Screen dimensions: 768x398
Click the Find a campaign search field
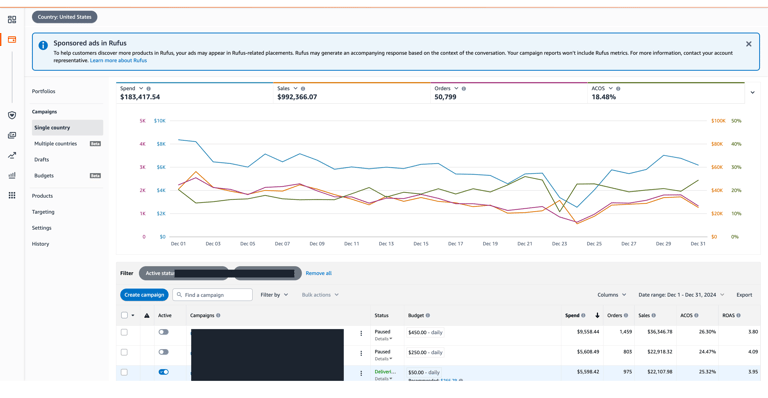[213, 295]
